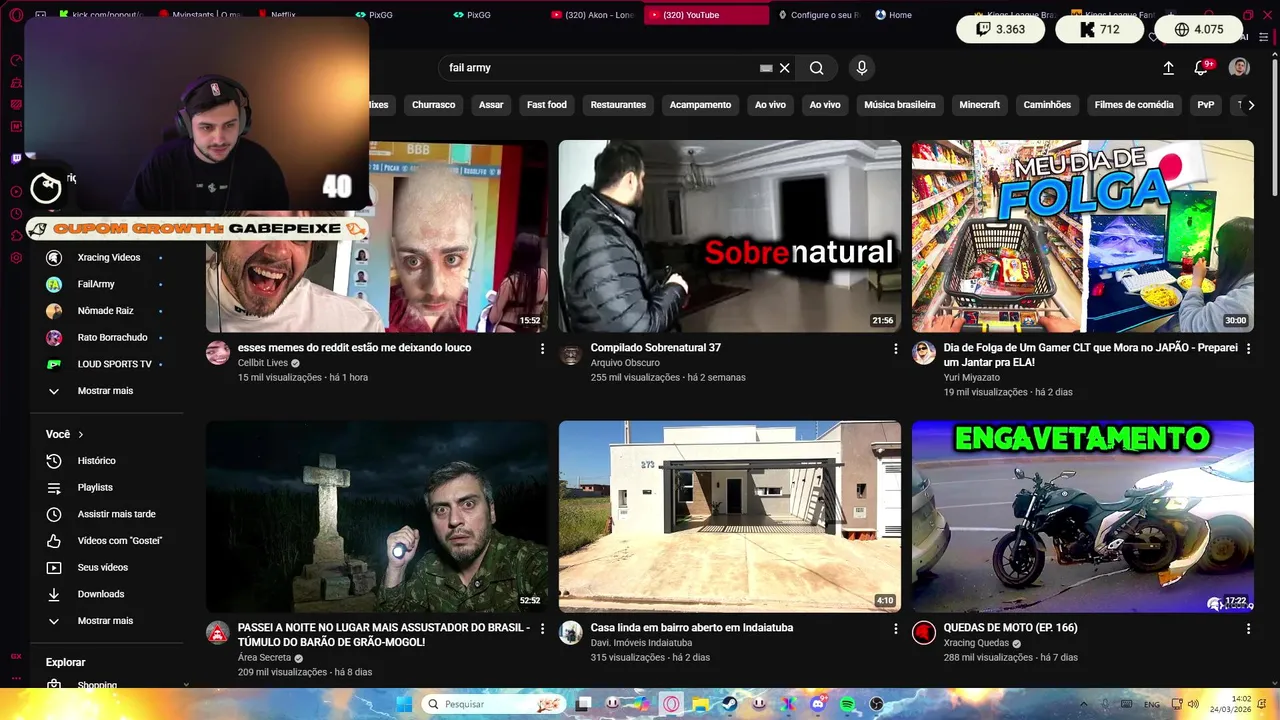Open the MEU DIA DE FOLGA thumbnail

point(1083,236)
